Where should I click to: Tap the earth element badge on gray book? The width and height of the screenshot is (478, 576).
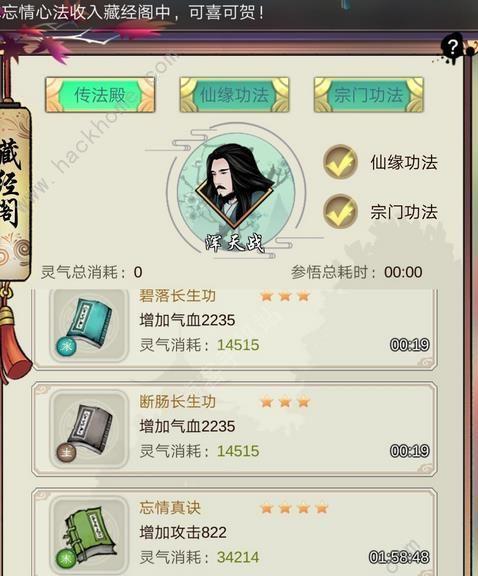(66, 452)
